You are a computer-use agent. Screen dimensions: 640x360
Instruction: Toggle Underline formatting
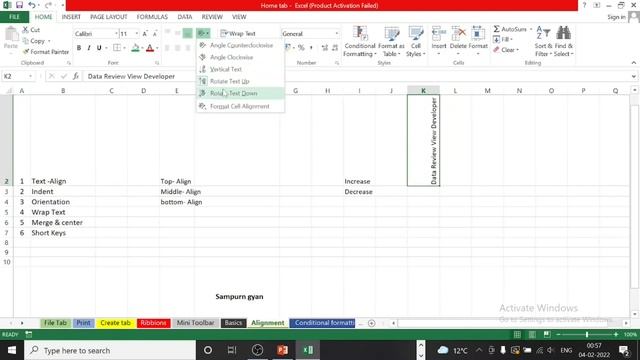(x=99, y=48)
